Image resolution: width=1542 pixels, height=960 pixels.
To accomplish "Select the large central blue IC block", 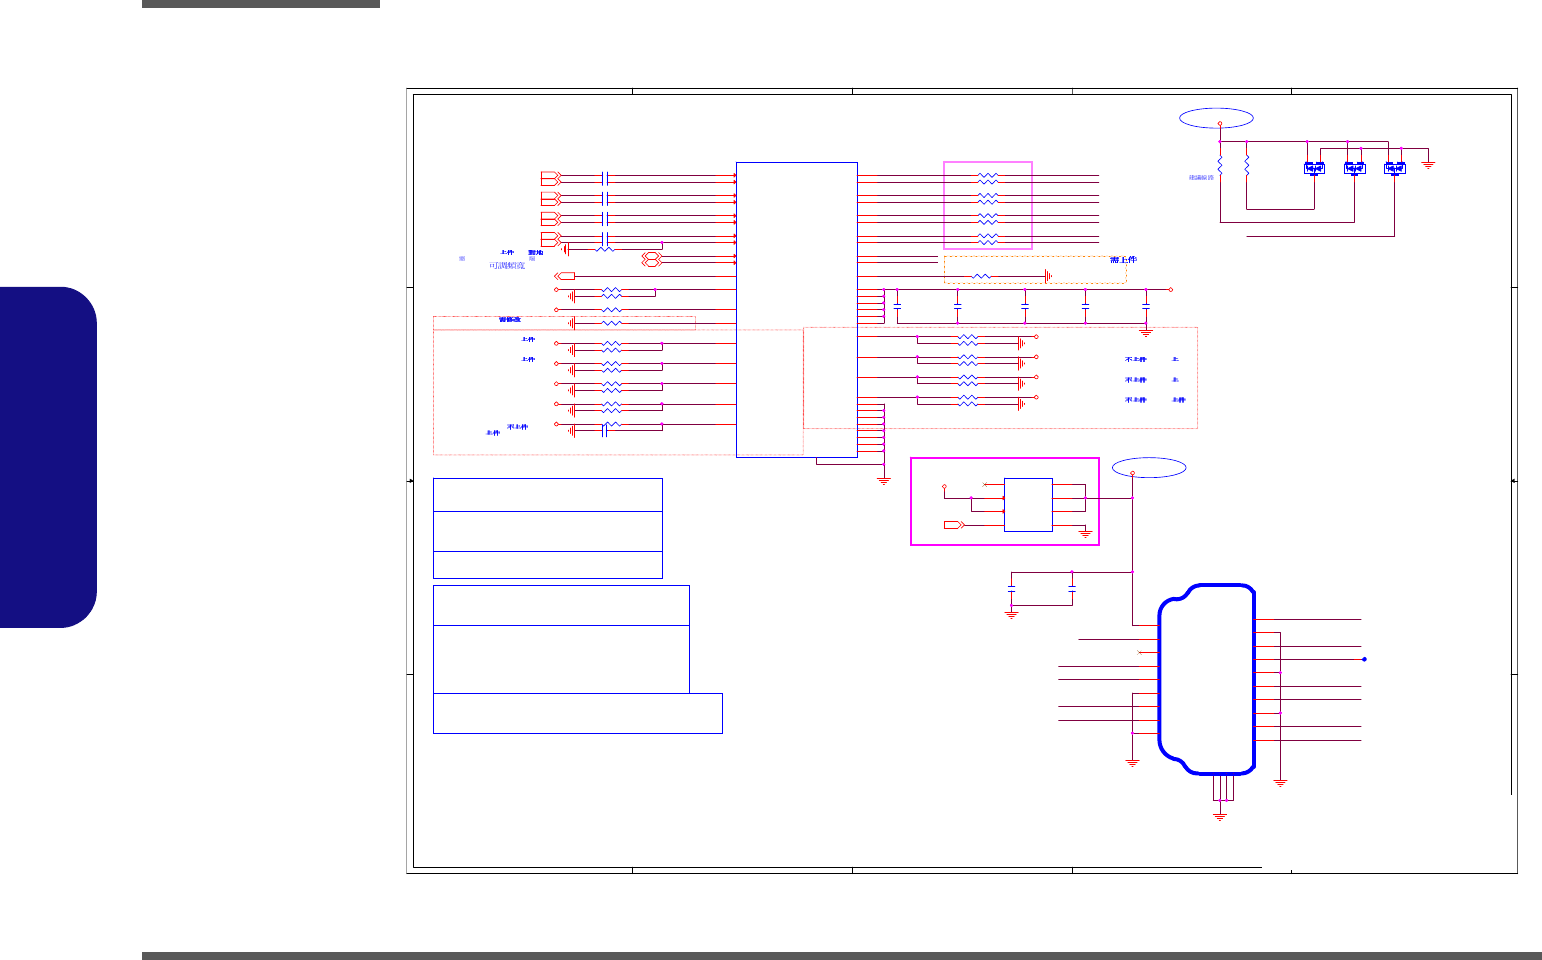I will point(796,310).
